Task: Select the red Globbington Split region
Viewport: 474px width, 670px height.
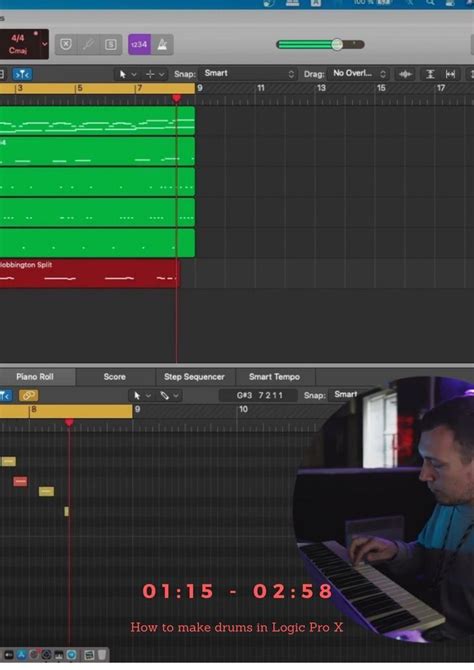Action: 90,273
